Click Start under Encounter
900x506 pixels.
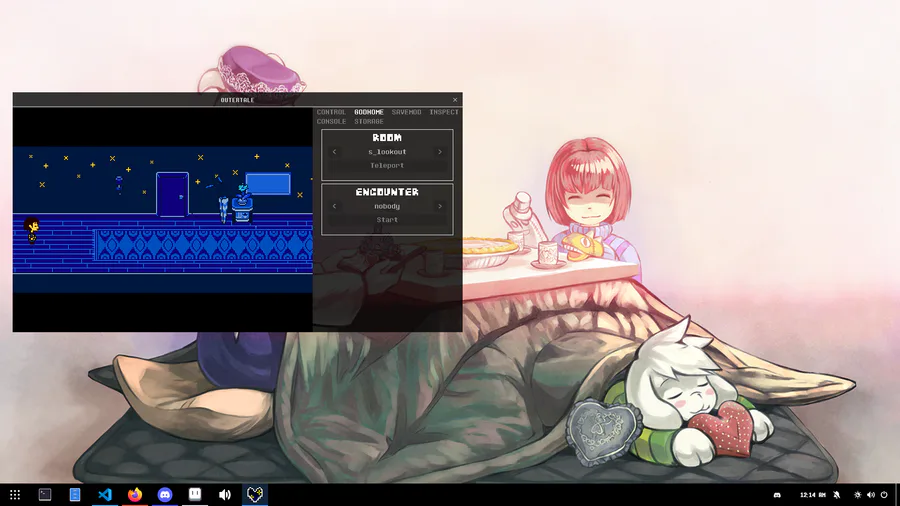click(x=387, y=220)
